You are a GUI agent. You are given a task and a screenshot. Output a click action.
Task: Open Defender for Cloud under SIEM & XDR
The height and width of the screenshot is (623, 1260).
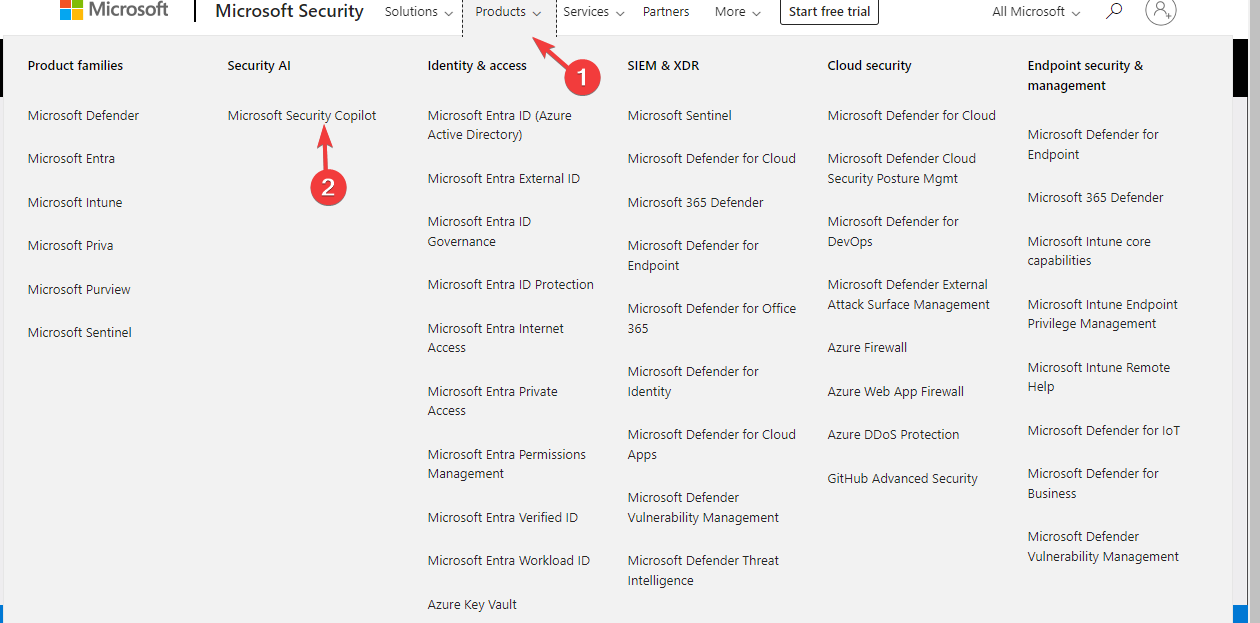pyautogui.click(x=712, y=159)
